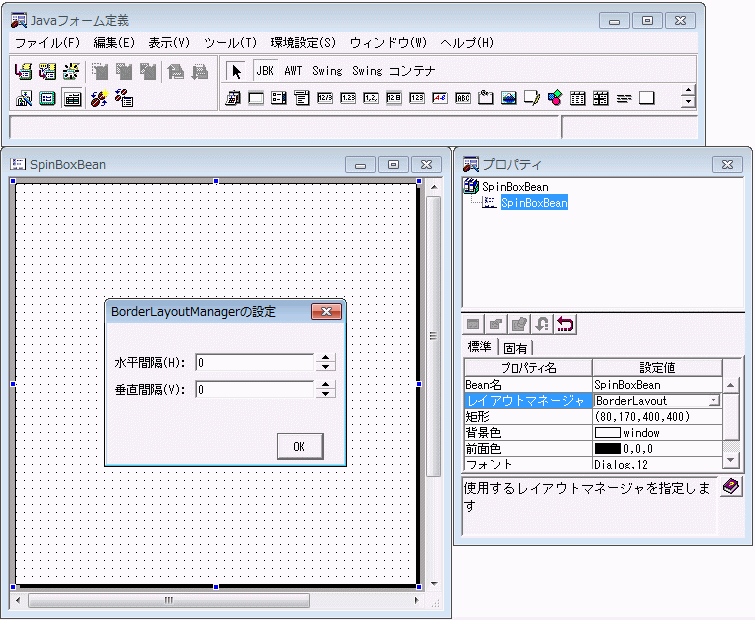
Task: Open the 環境設定(S) menu
Action: pos(303,43)
